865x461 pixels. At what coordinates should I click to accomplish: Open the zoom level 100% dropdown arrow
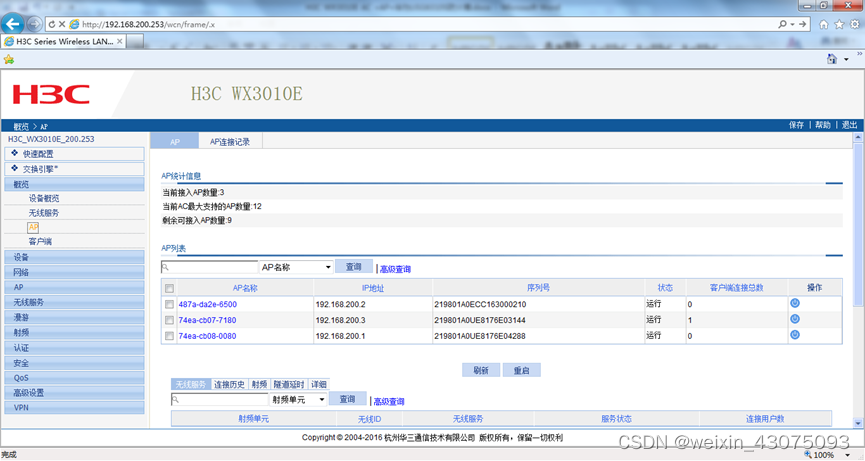tap(847, 455)
